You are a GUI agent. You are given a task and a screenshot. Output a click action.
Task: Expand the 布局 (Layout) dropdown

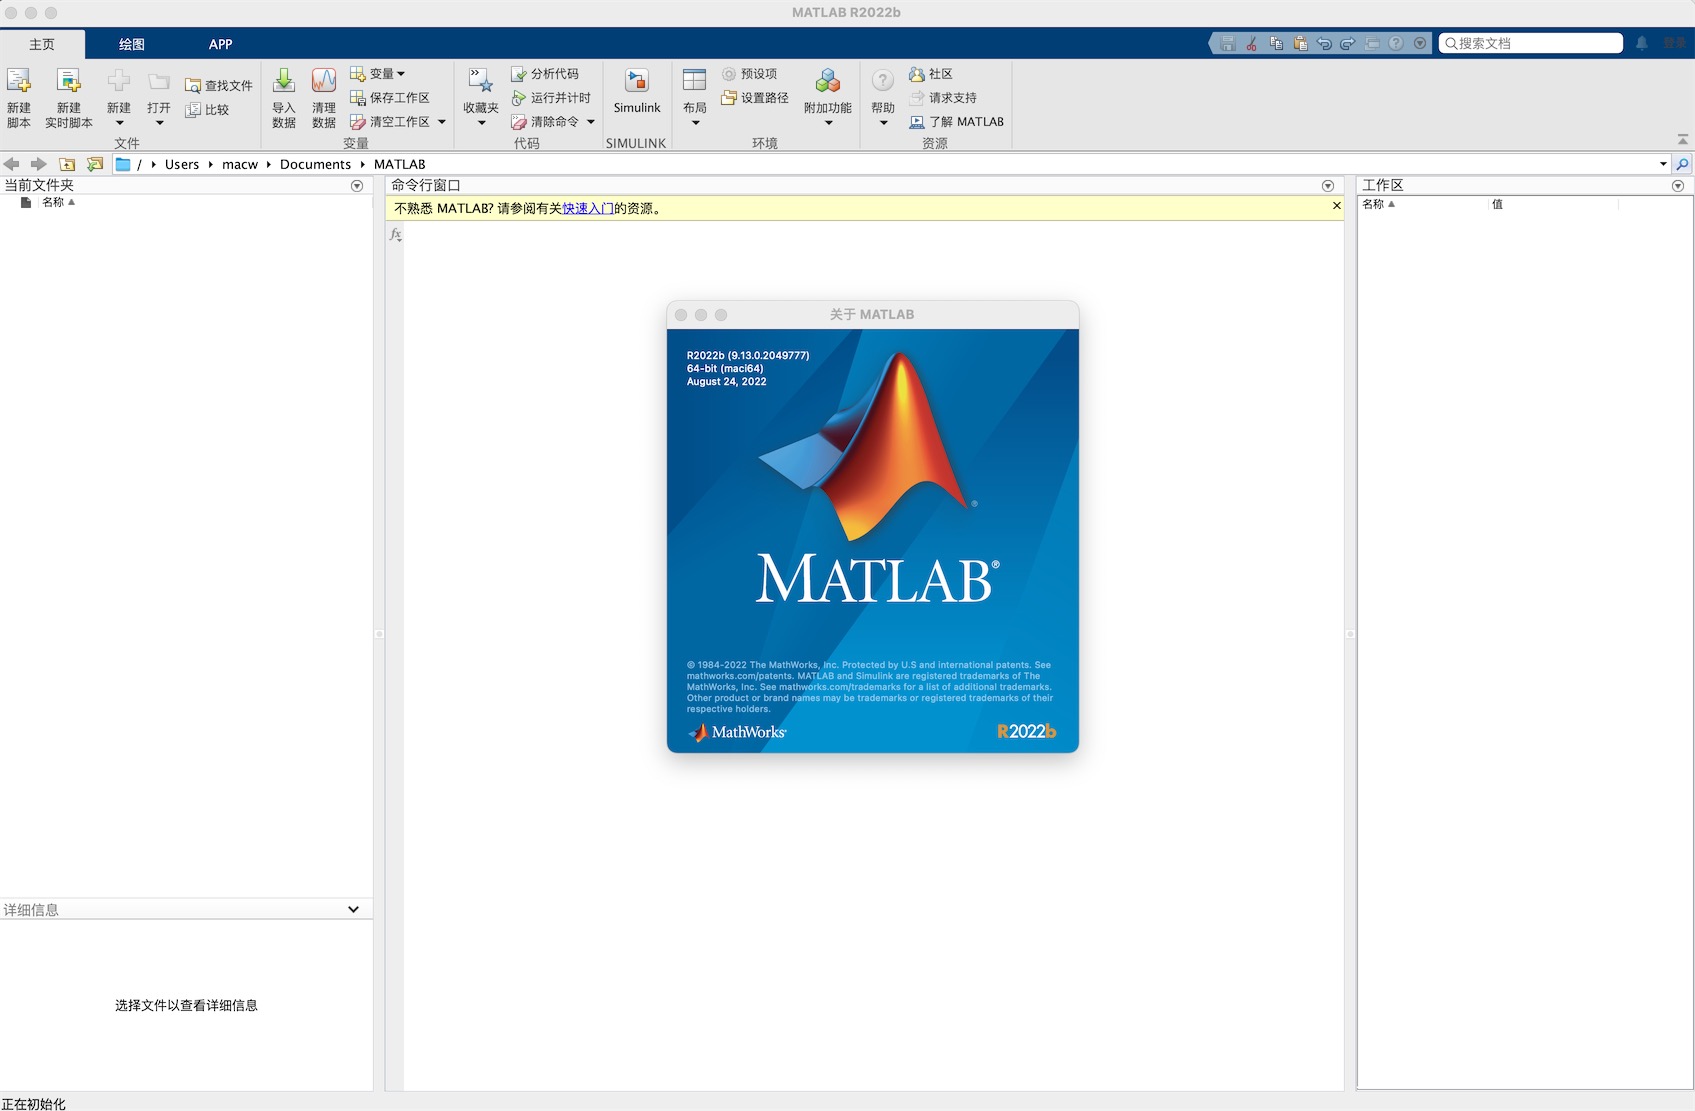tap(695, 123)
